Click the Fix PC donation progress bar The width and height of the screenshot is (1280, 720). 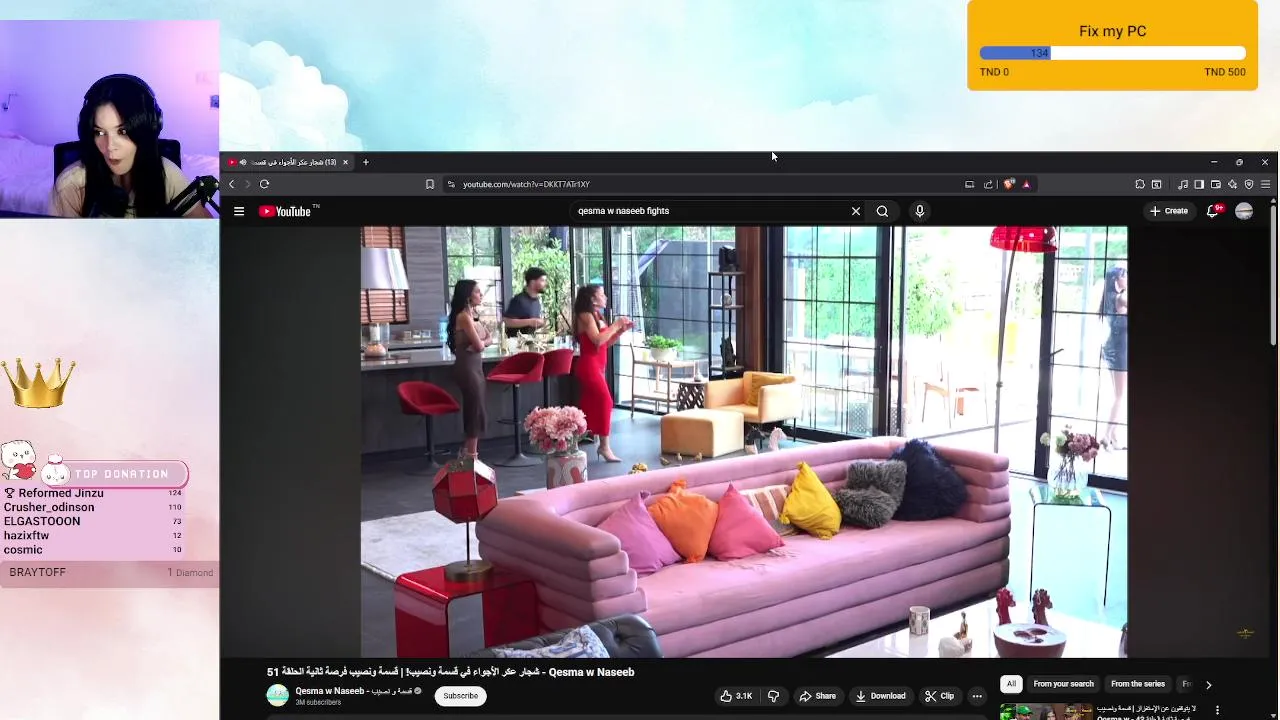tap(1112, 53)
